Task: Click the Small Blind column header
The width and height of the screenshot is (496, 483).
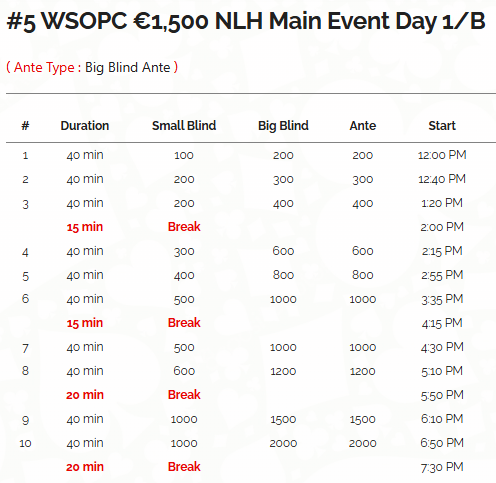Action: tap(184, 126)
